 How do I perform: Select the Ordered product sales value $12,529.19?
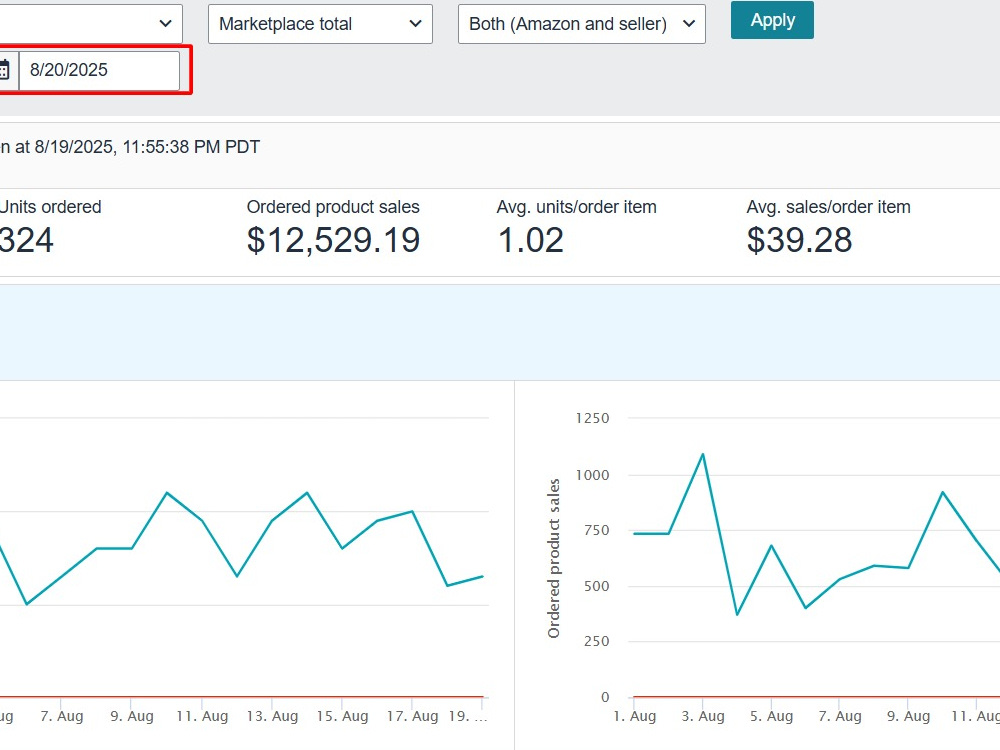pyautogui.click(x=333, y=240)
